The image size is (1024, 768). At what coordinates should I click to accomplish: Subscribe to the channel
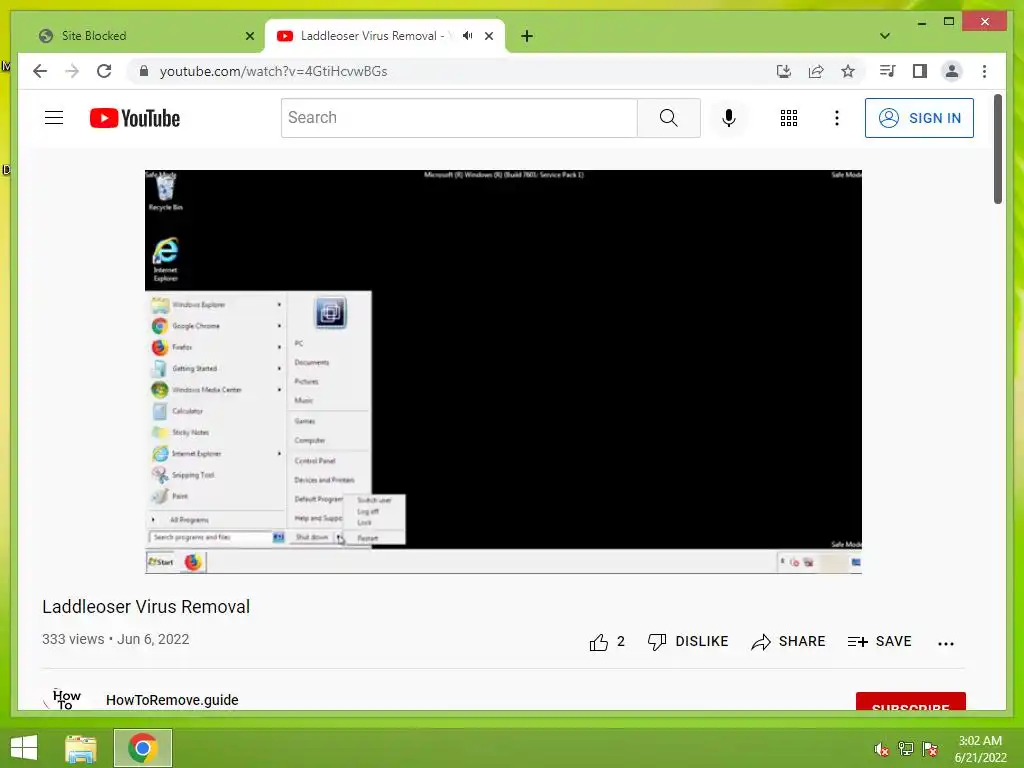click(x=910, y=701)
